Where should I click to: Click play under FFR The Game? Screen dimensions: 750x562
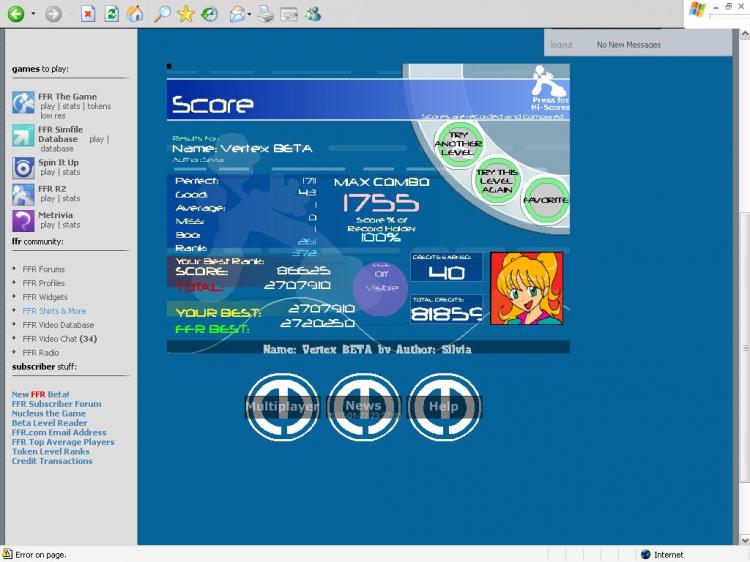click(48, 106)
